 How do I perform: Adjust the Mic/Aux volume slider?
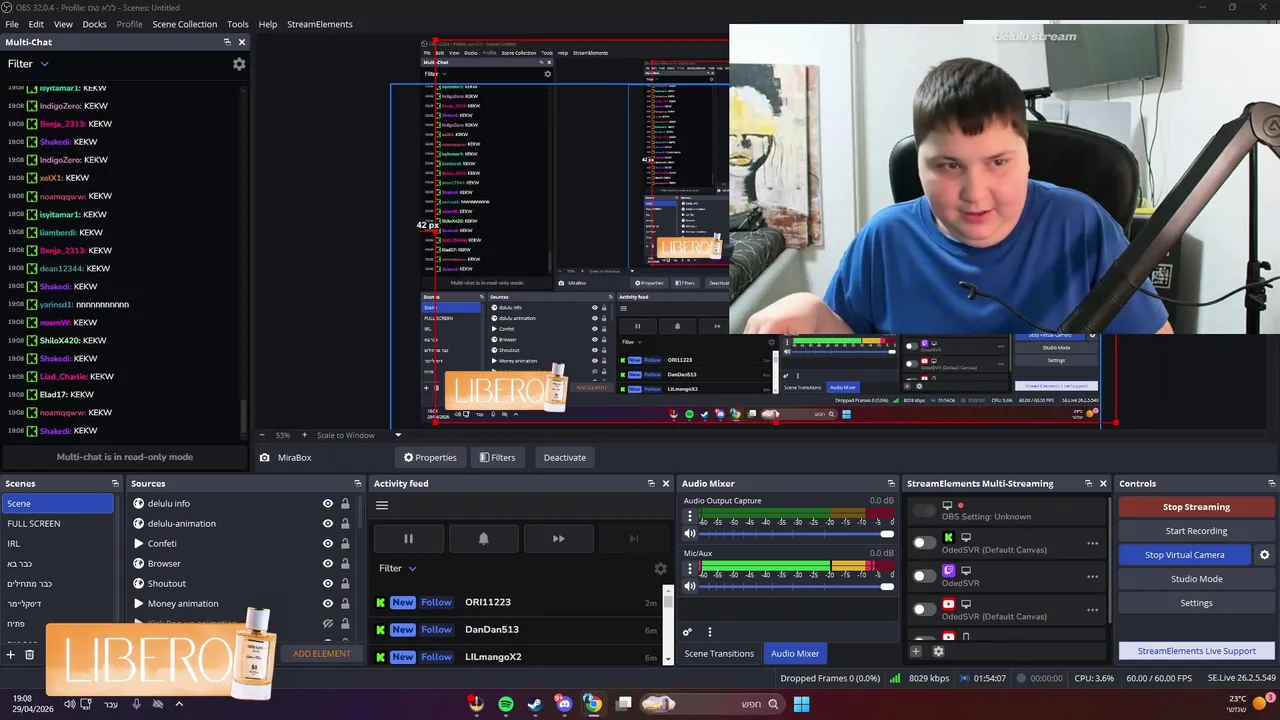coord(796,586)
